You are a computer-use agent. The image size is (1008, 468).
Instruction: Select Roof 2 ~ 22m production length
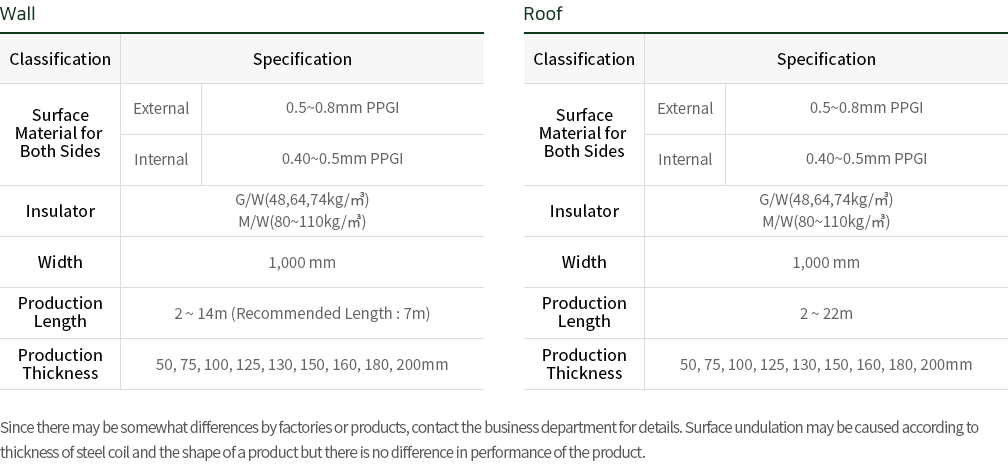pos(826,313)
